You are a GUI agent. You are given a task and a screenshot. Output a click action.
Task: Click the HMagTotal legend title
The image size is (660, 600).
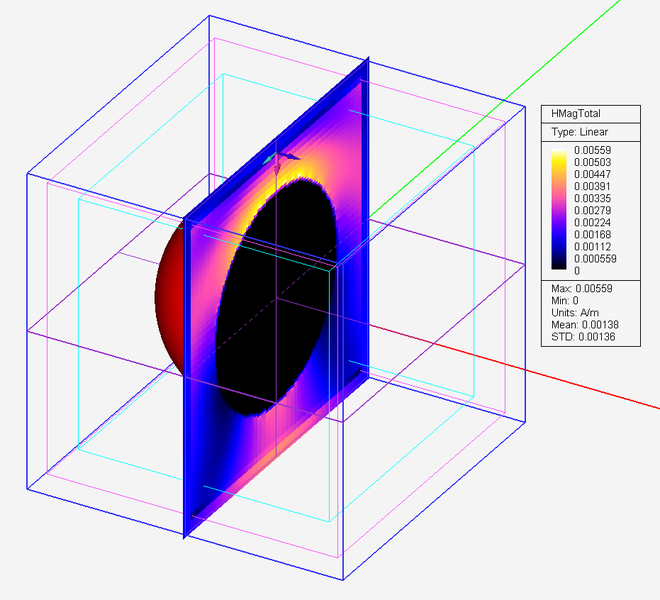575,114
